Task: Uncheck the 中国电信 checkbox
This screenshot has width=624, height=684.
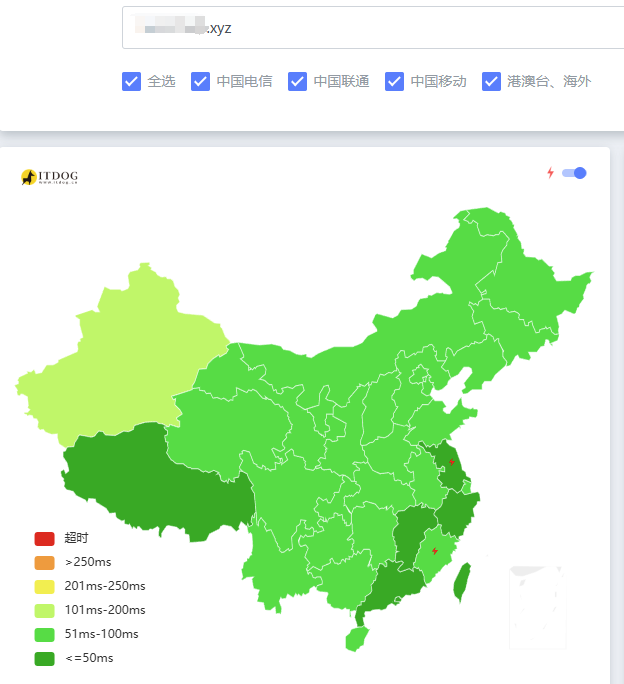Action: pyautogui.click(x=200, y=82)
